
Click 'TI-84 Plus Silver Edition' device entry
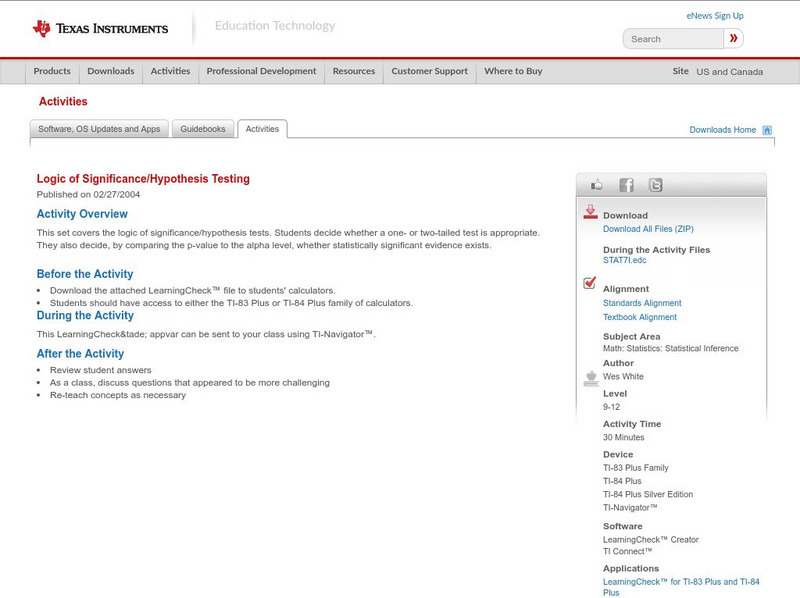click(x=648, y=494)
